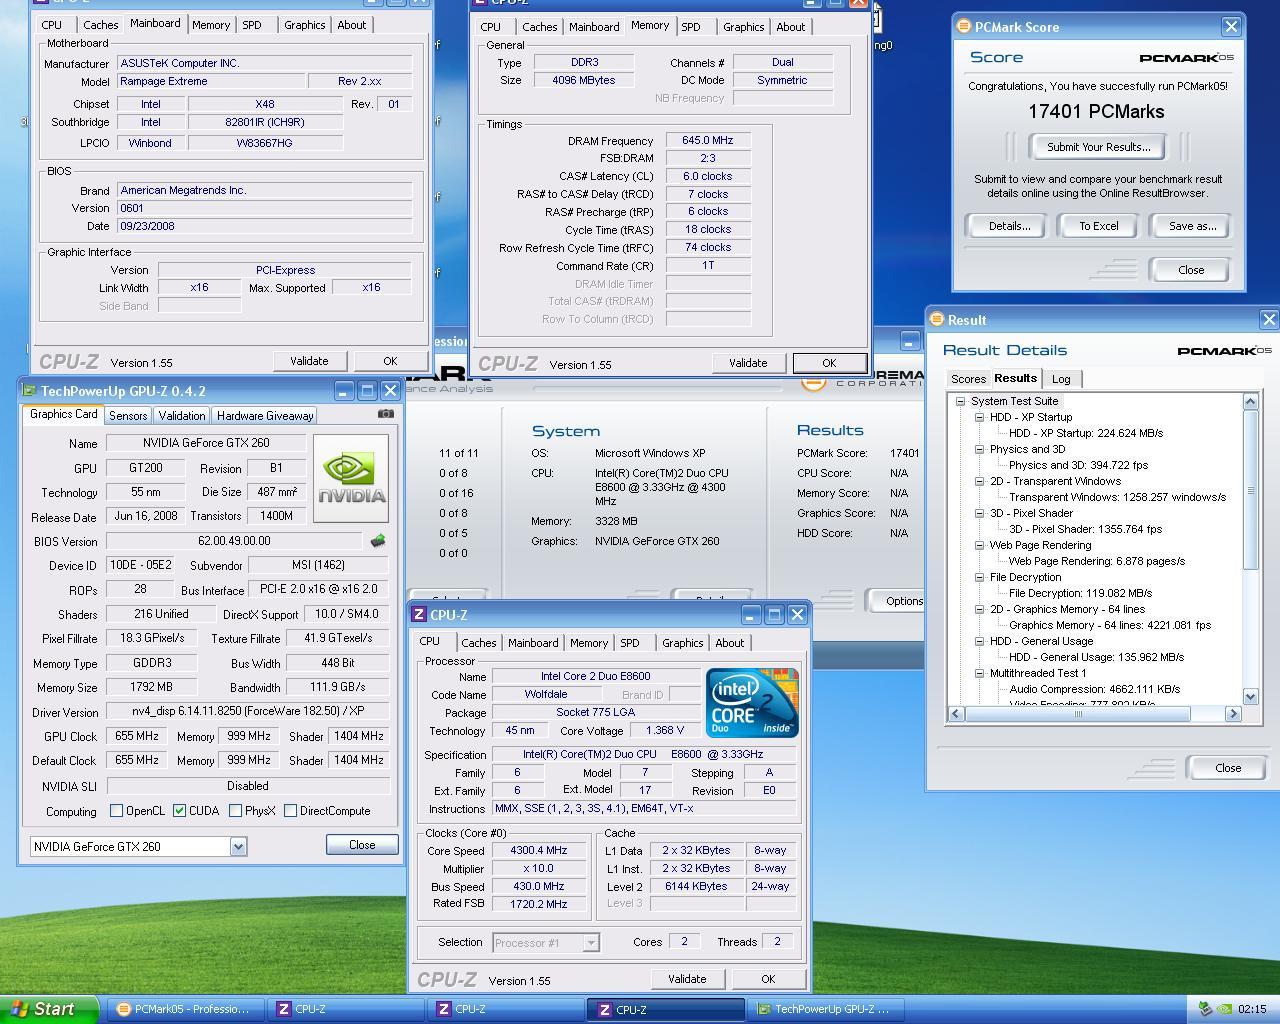This screenshot has width=1280, height=1024.
Task: Click the GPU-Z camera screenshot icon
Action: click(385, 414)
